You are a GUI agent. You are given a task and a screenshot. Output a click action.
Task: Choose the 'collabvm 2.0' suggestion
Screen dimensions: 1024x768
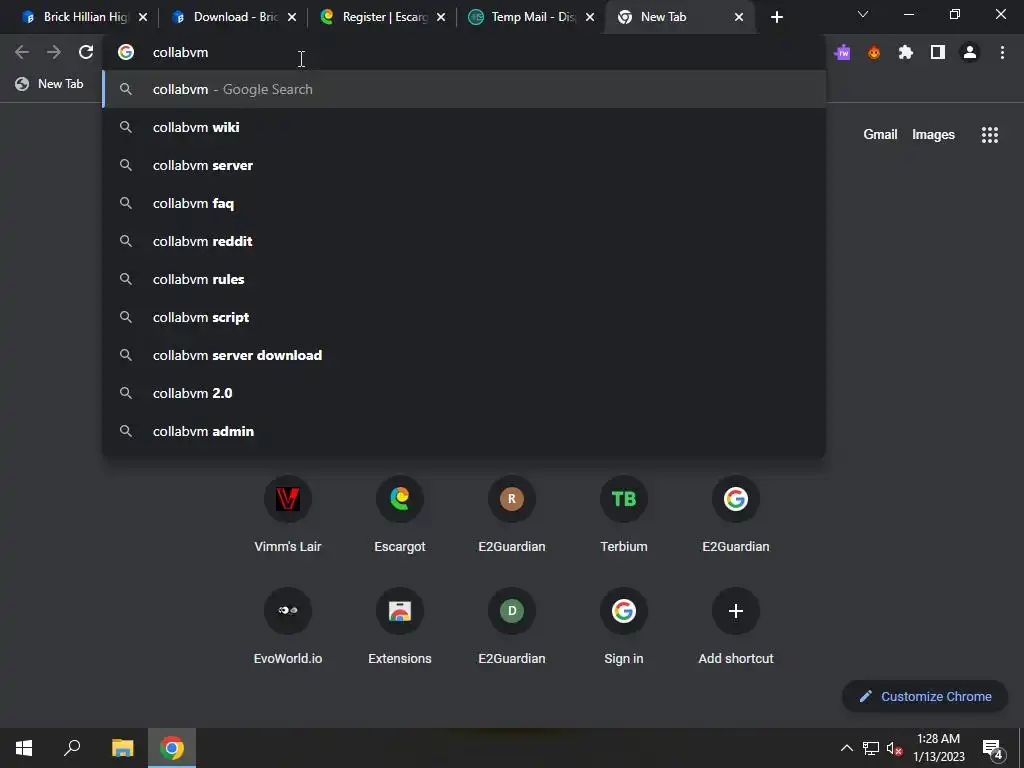[464, 393]
